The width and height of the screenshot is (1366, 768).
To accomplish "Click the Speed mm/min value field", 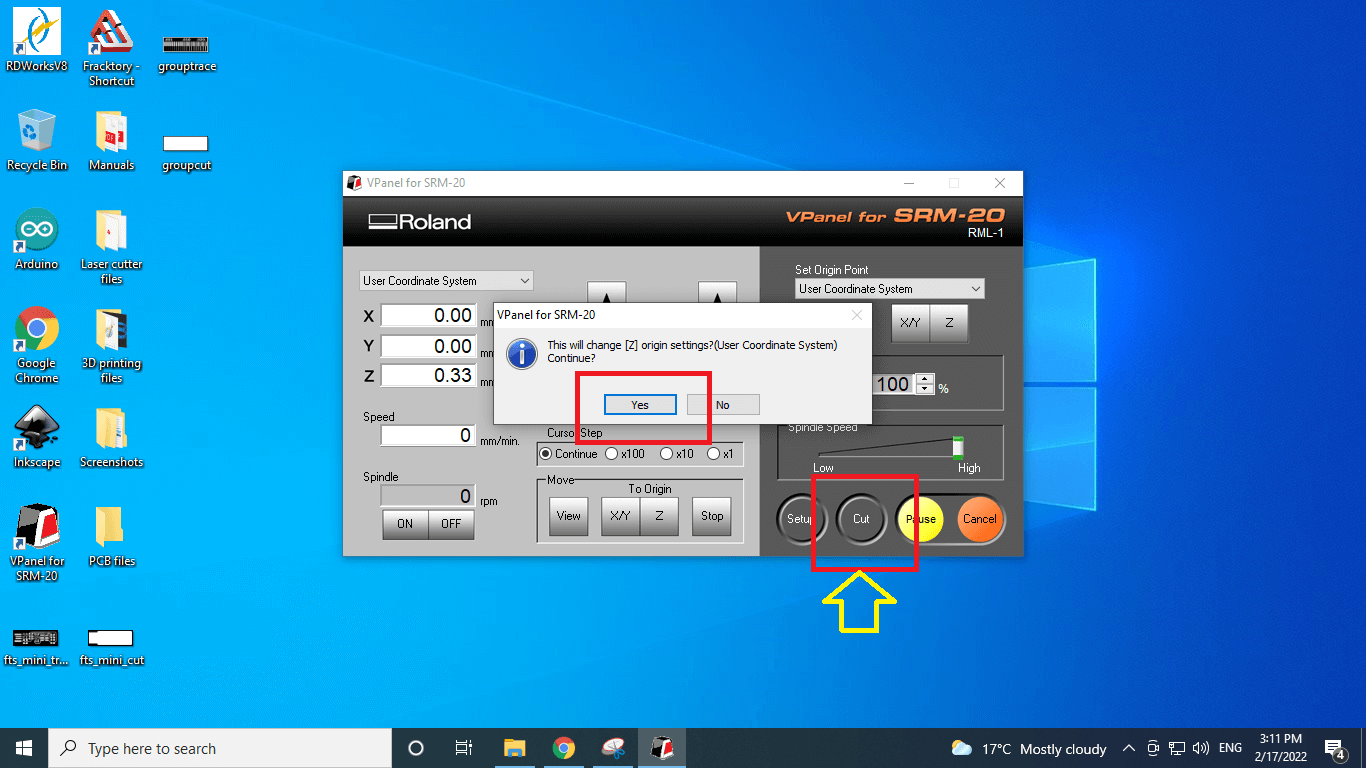I will (x=428, y=436).
